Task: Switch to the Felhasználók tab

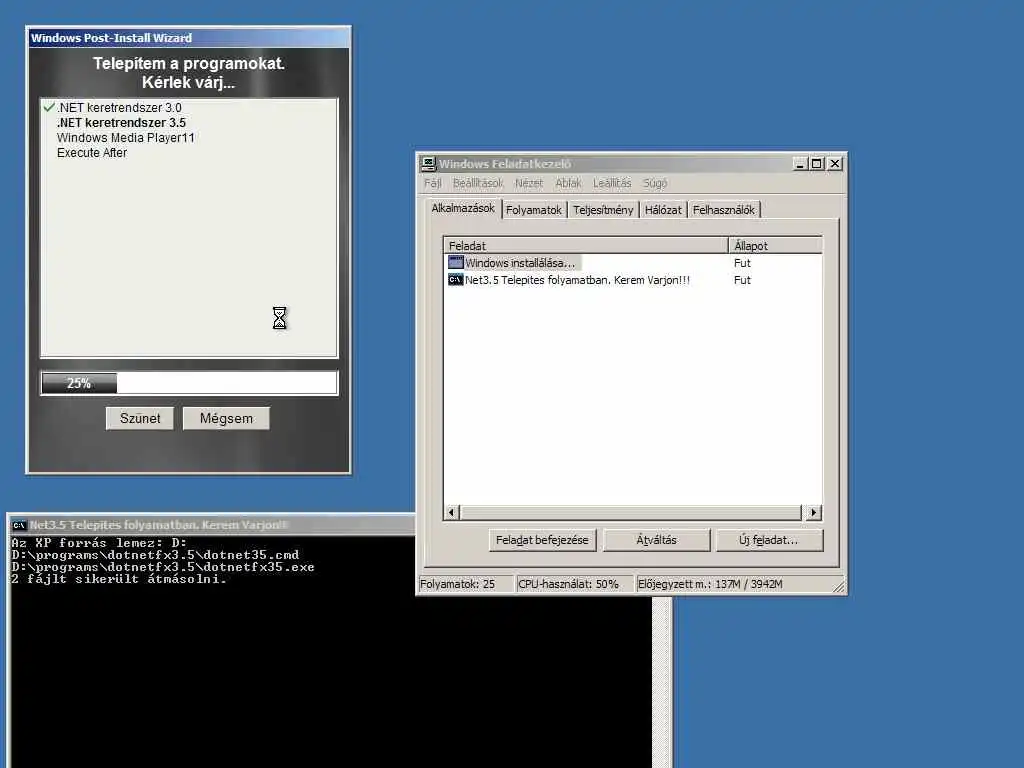Action: (724, 210)
